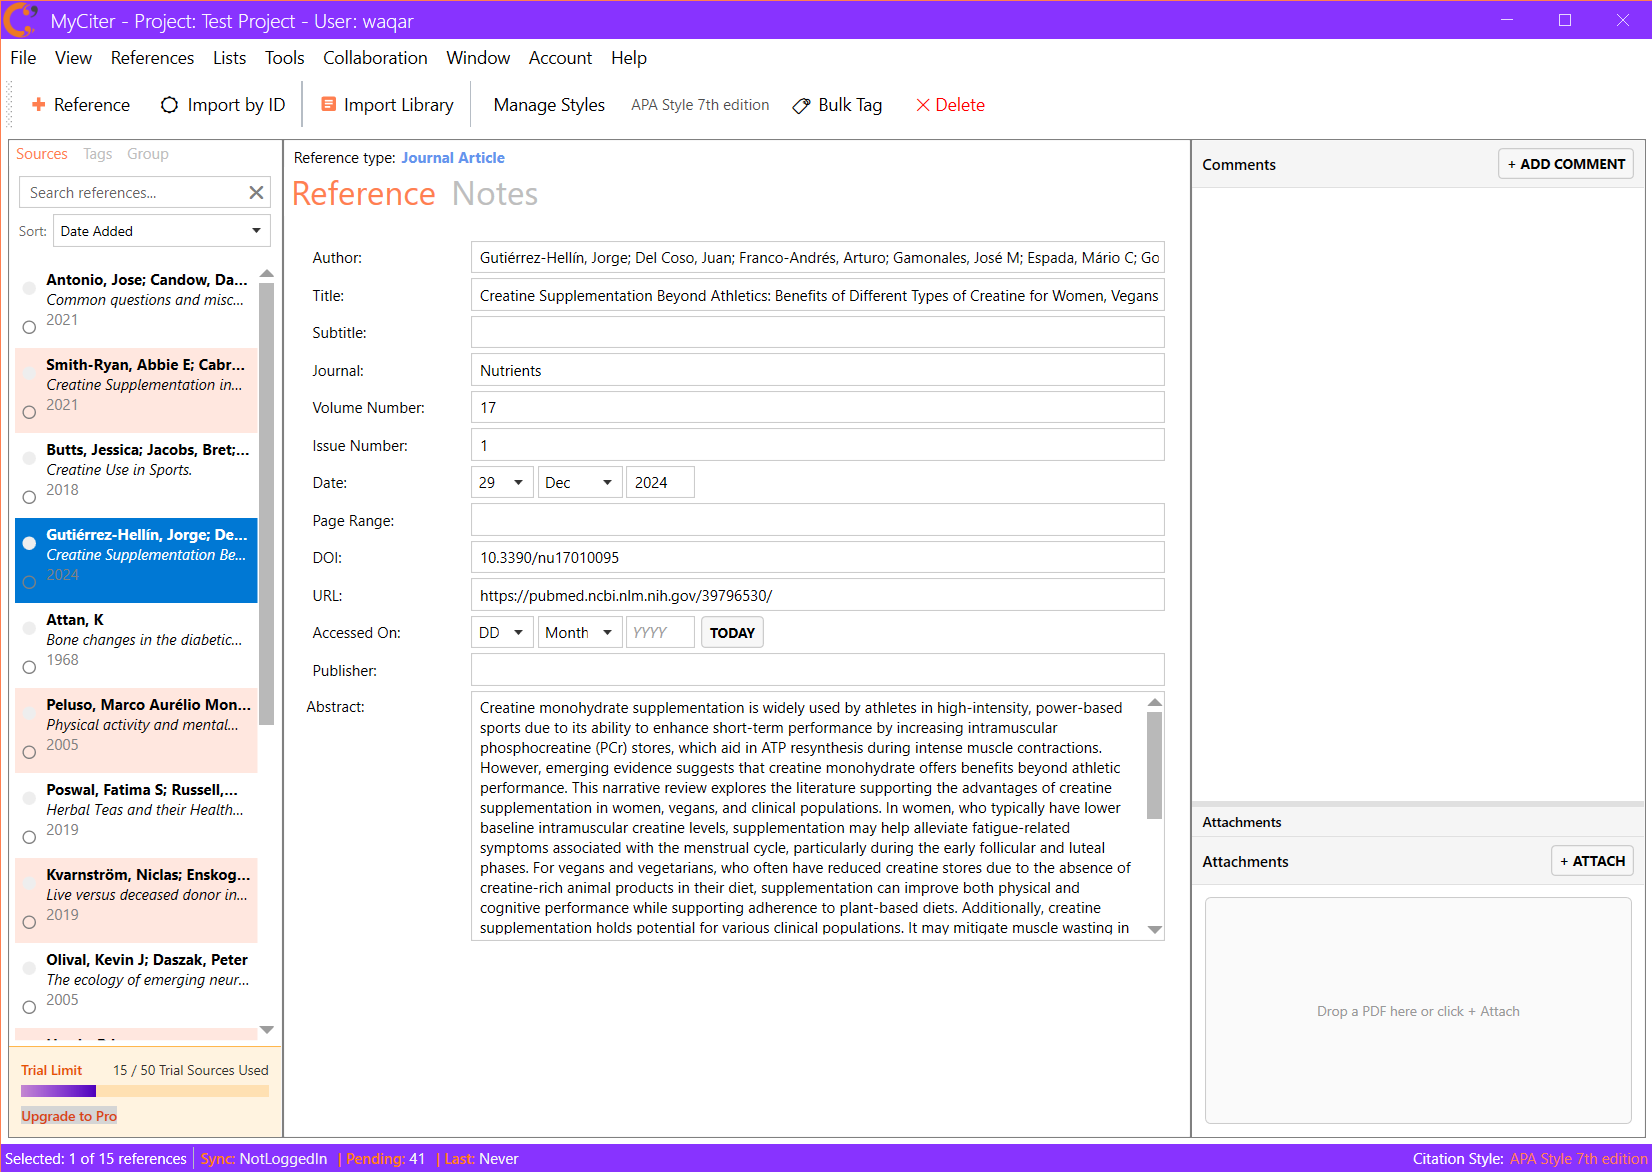Click the empty Subtitle field
1652x1172 pixels.
(817, 332)
